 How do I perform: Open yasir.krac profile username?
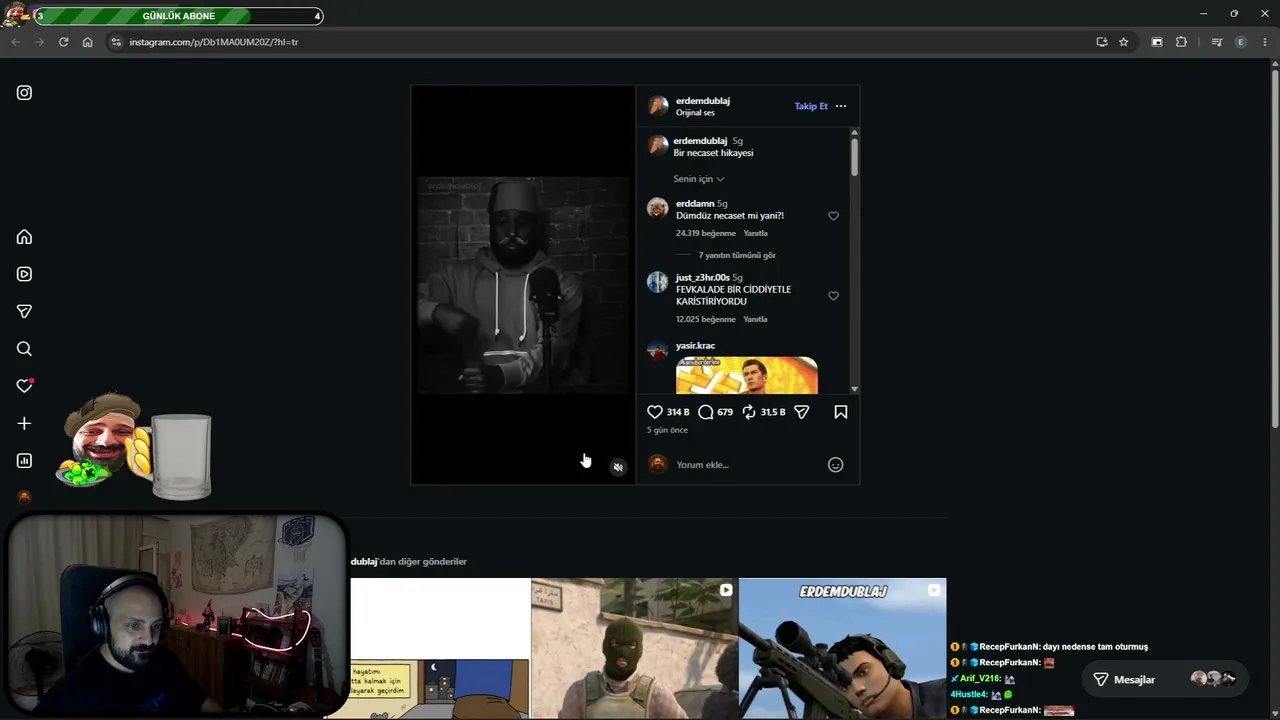(695, 346)
